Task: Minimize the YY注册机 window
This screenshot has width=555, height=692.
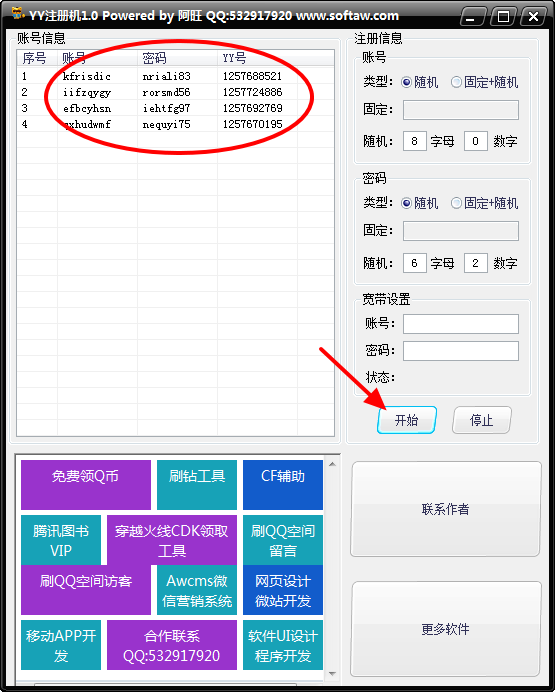Action: [x=473, y=17]
